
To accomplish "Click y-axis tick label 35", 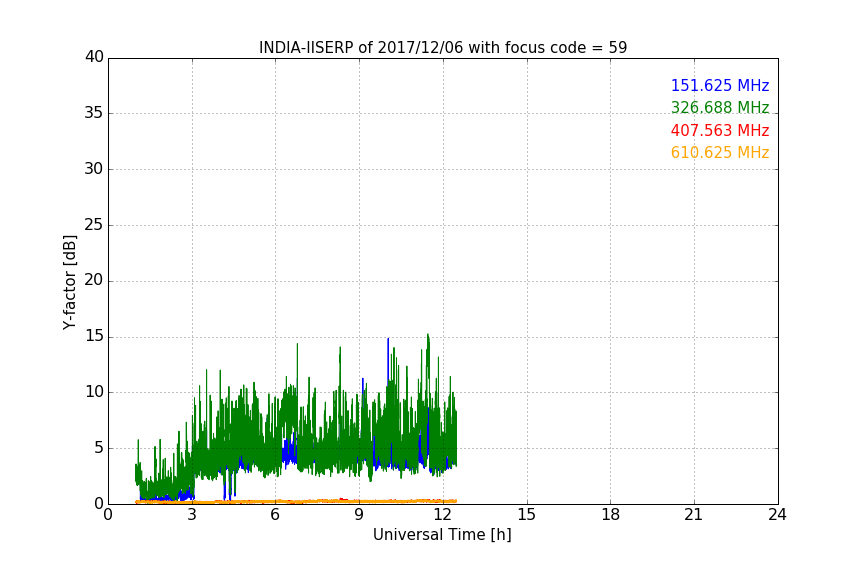I will [x=94, y=113].
